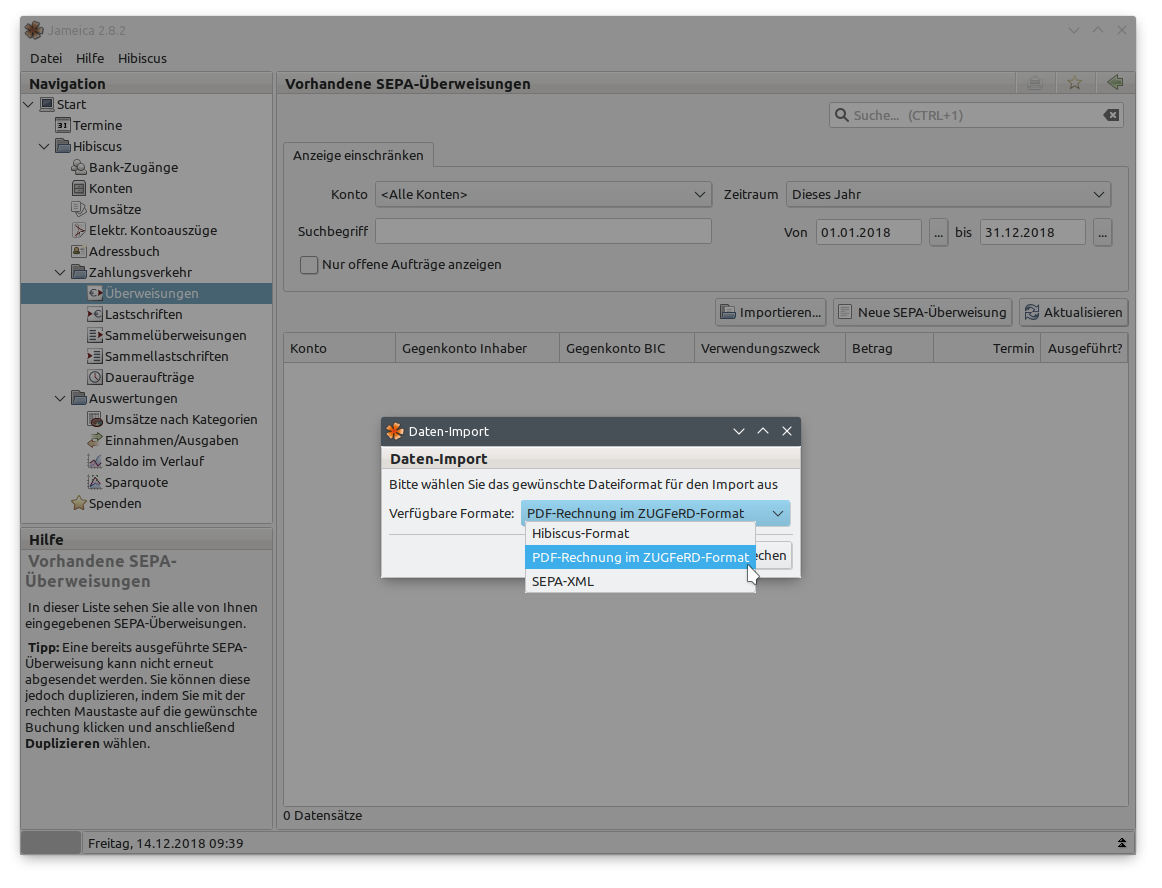Collapse the Start tree node

[29, 105]
